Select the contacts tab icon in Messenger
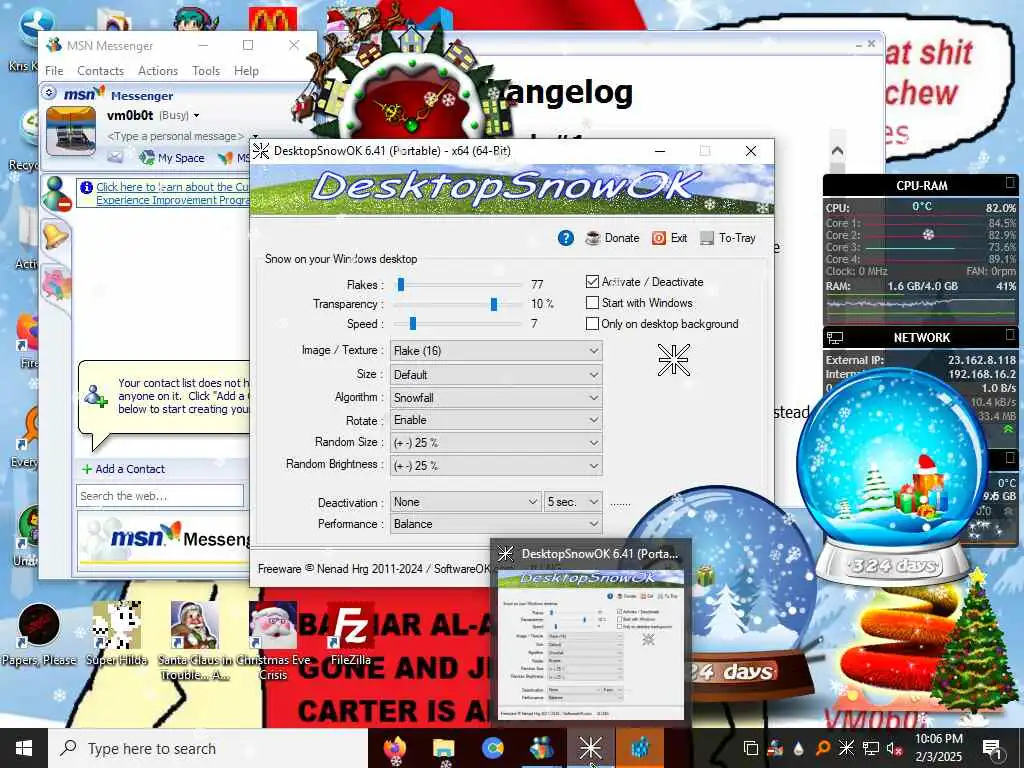The image size is (1024, 768). [x=56, y=193]
